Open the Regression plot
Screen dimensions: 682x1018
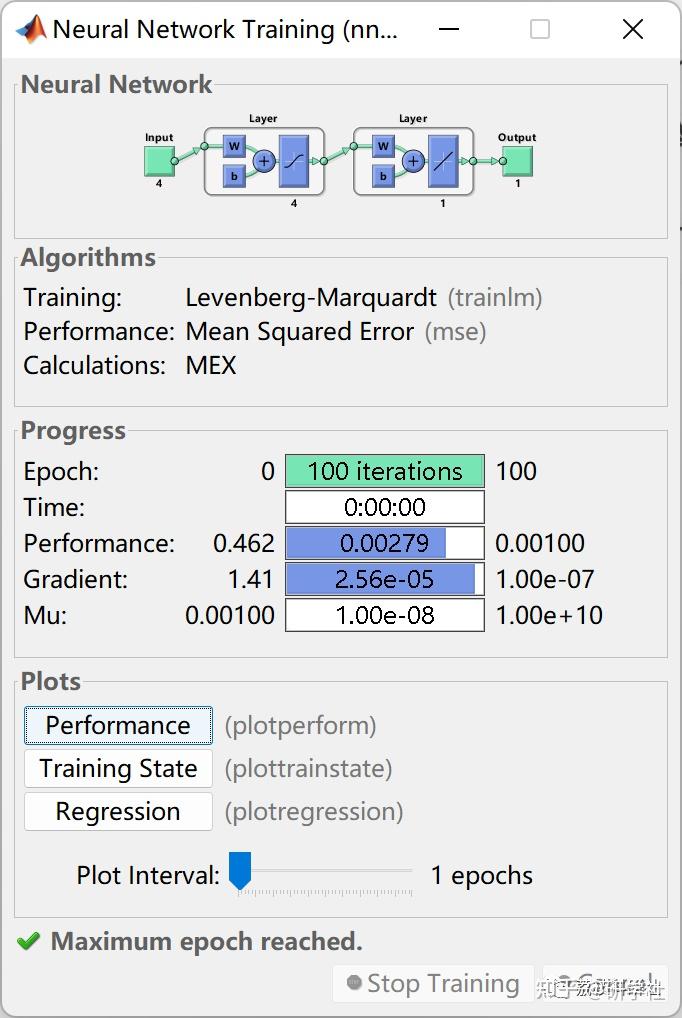[x=118, y=812]
